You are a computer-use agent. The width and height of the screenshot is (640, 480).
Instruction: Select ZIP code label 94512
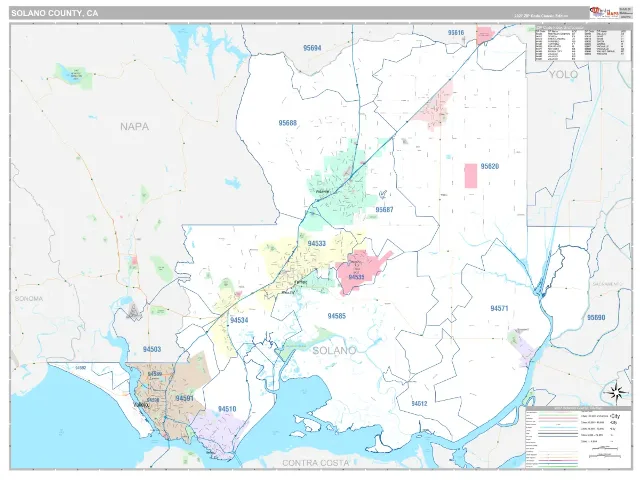(419, 404)
